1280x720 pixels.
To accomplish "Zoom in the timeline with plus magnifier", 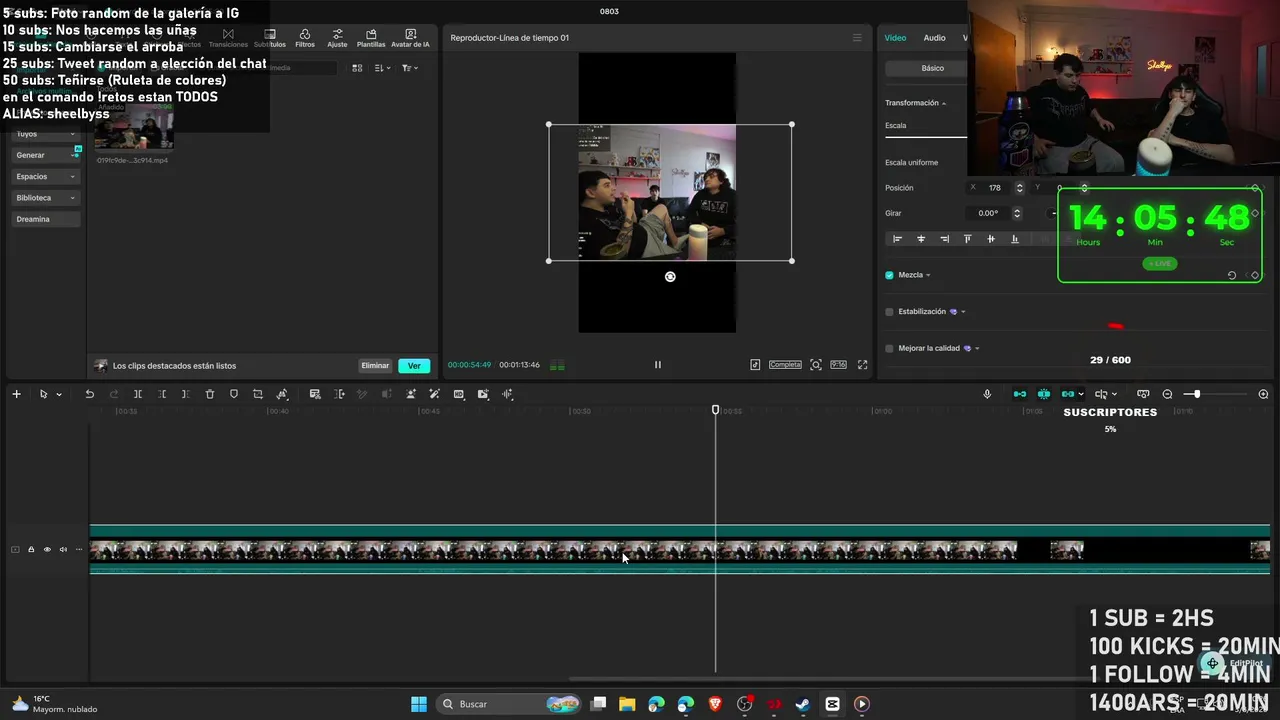I will coord(1263,394).
